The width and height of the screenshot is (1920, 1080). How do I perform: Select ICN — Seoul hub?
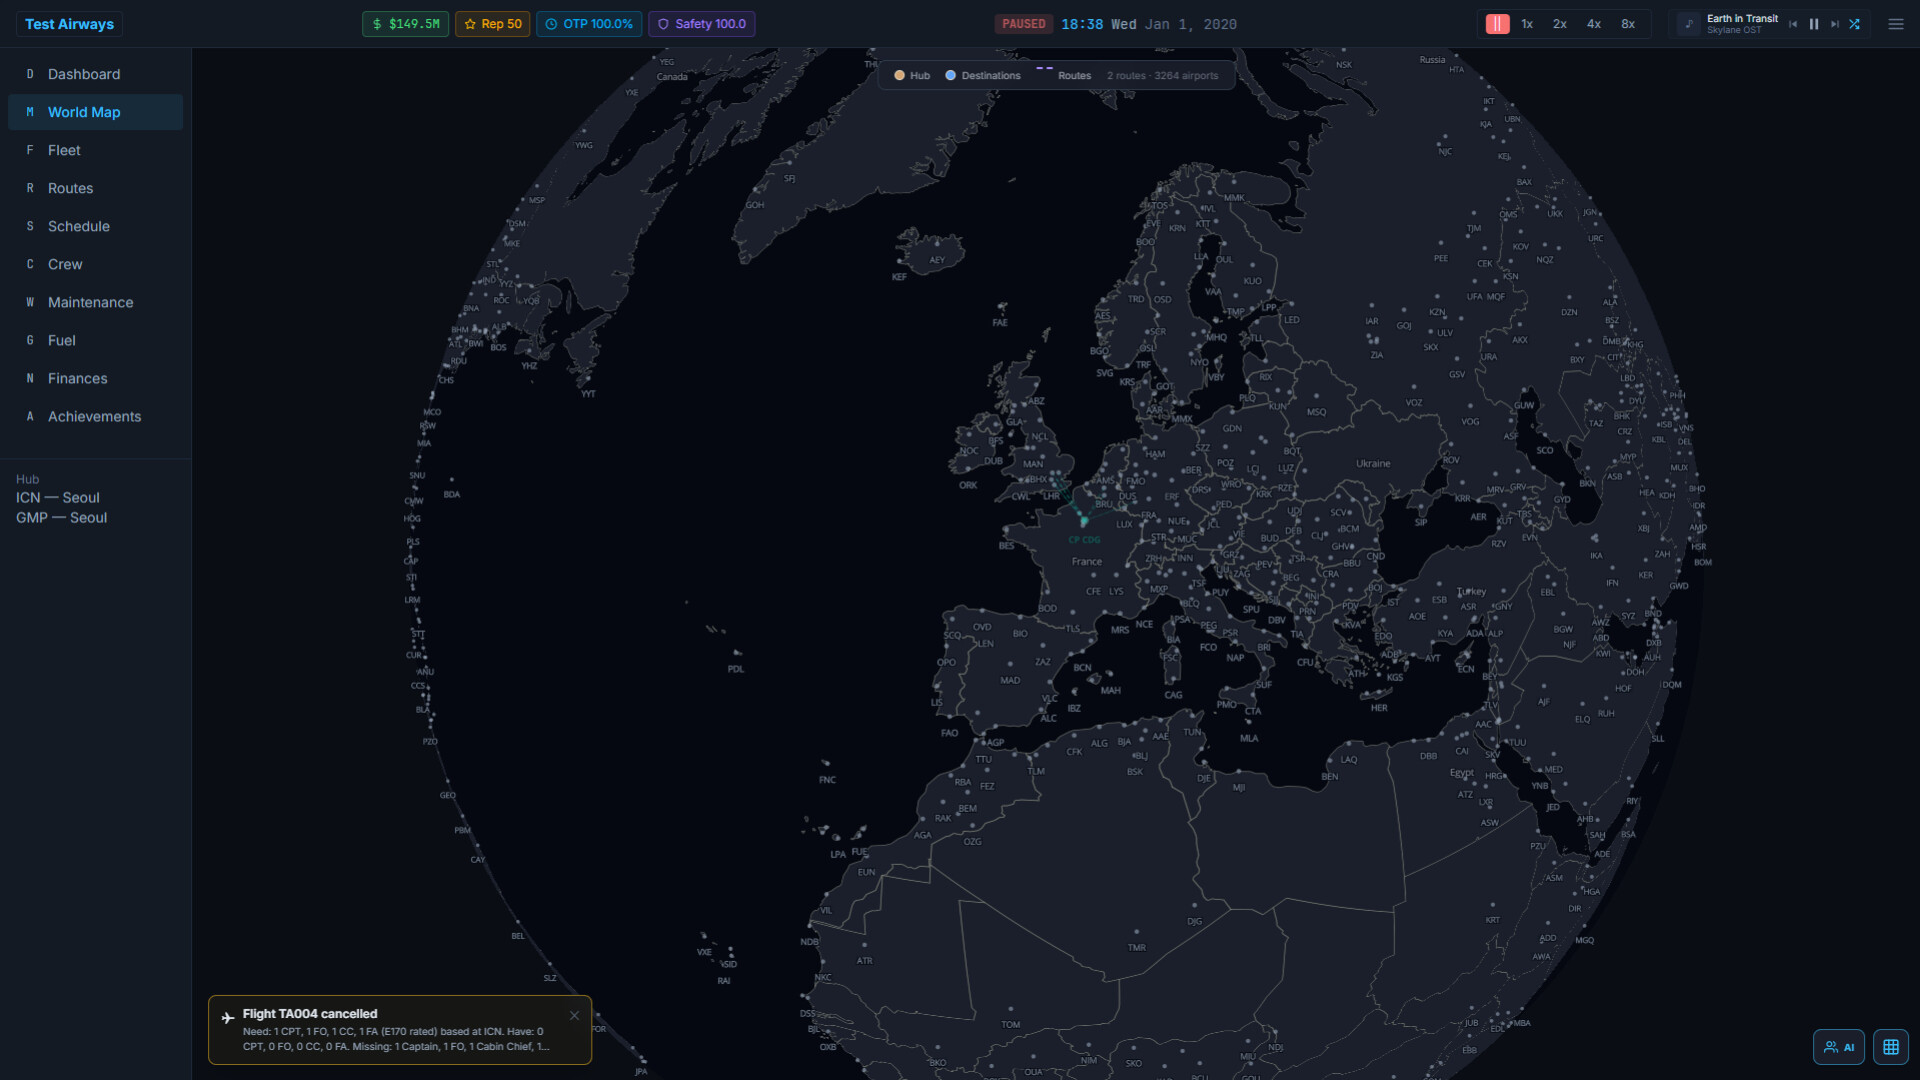(x=58, y=498)
